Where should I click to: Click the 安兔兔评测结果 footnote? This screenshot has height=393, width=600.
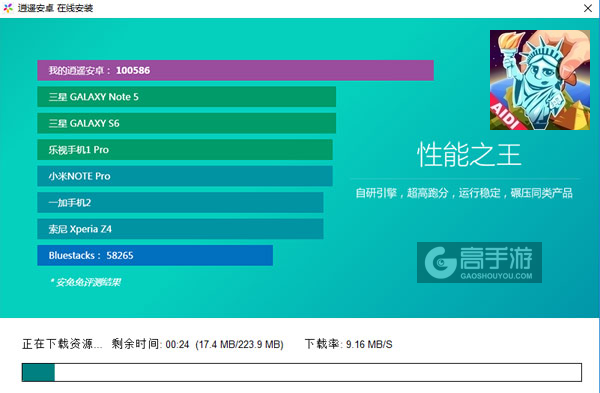(x=86, y=282)
